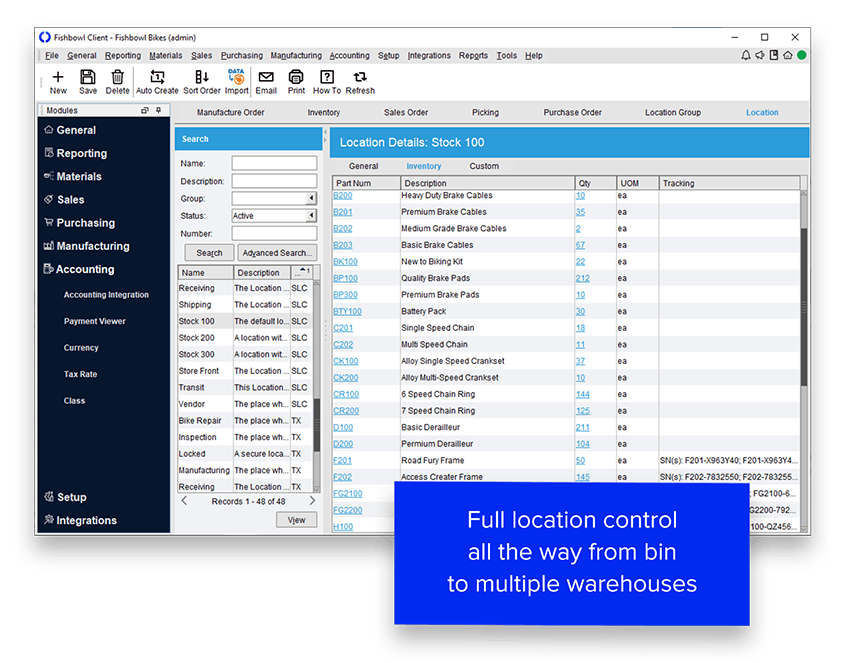Expand the Sales module group
Screen dimensions: 850x663
64,199
